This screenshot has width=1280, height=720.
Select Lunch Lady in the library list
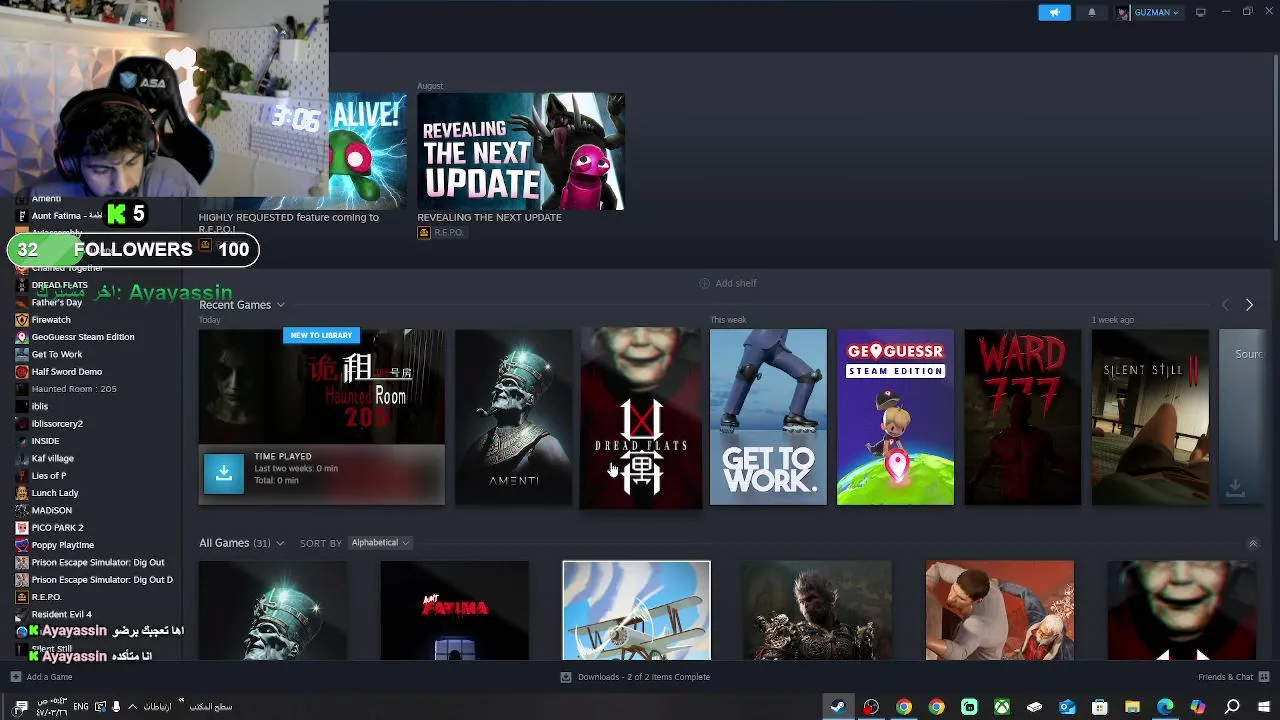pyautogui.click(x=55, y=493)
